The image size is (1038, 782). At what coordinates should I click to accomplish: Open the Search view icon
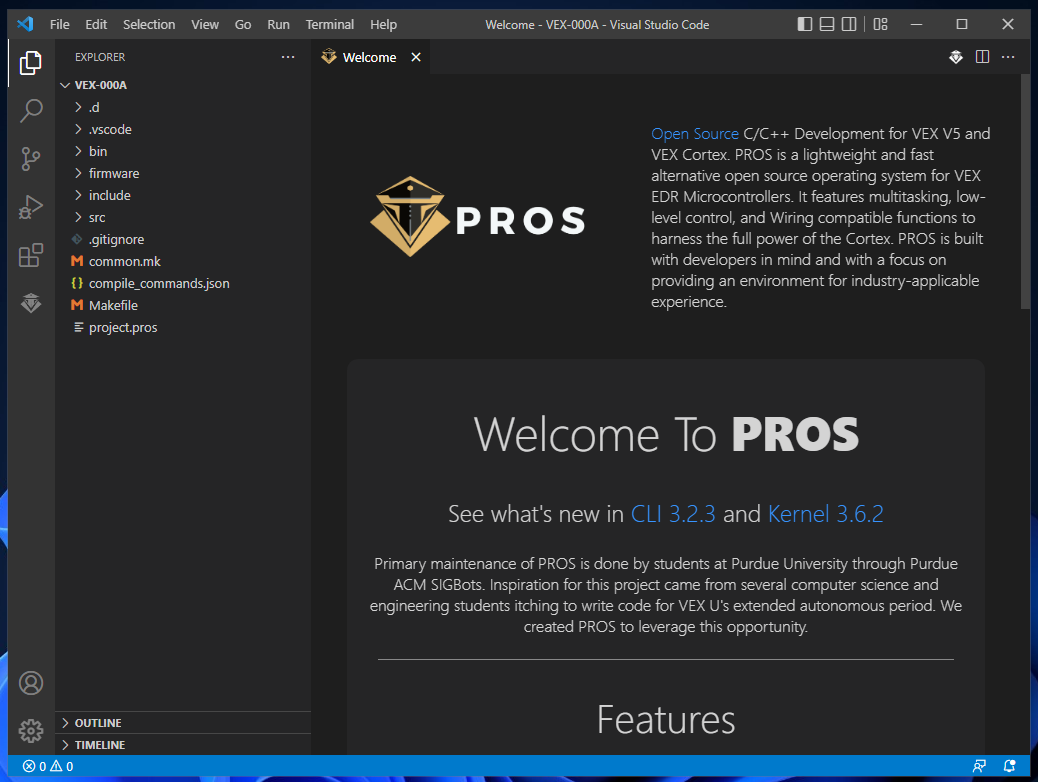pyautogui.click(x=30, y=111)
